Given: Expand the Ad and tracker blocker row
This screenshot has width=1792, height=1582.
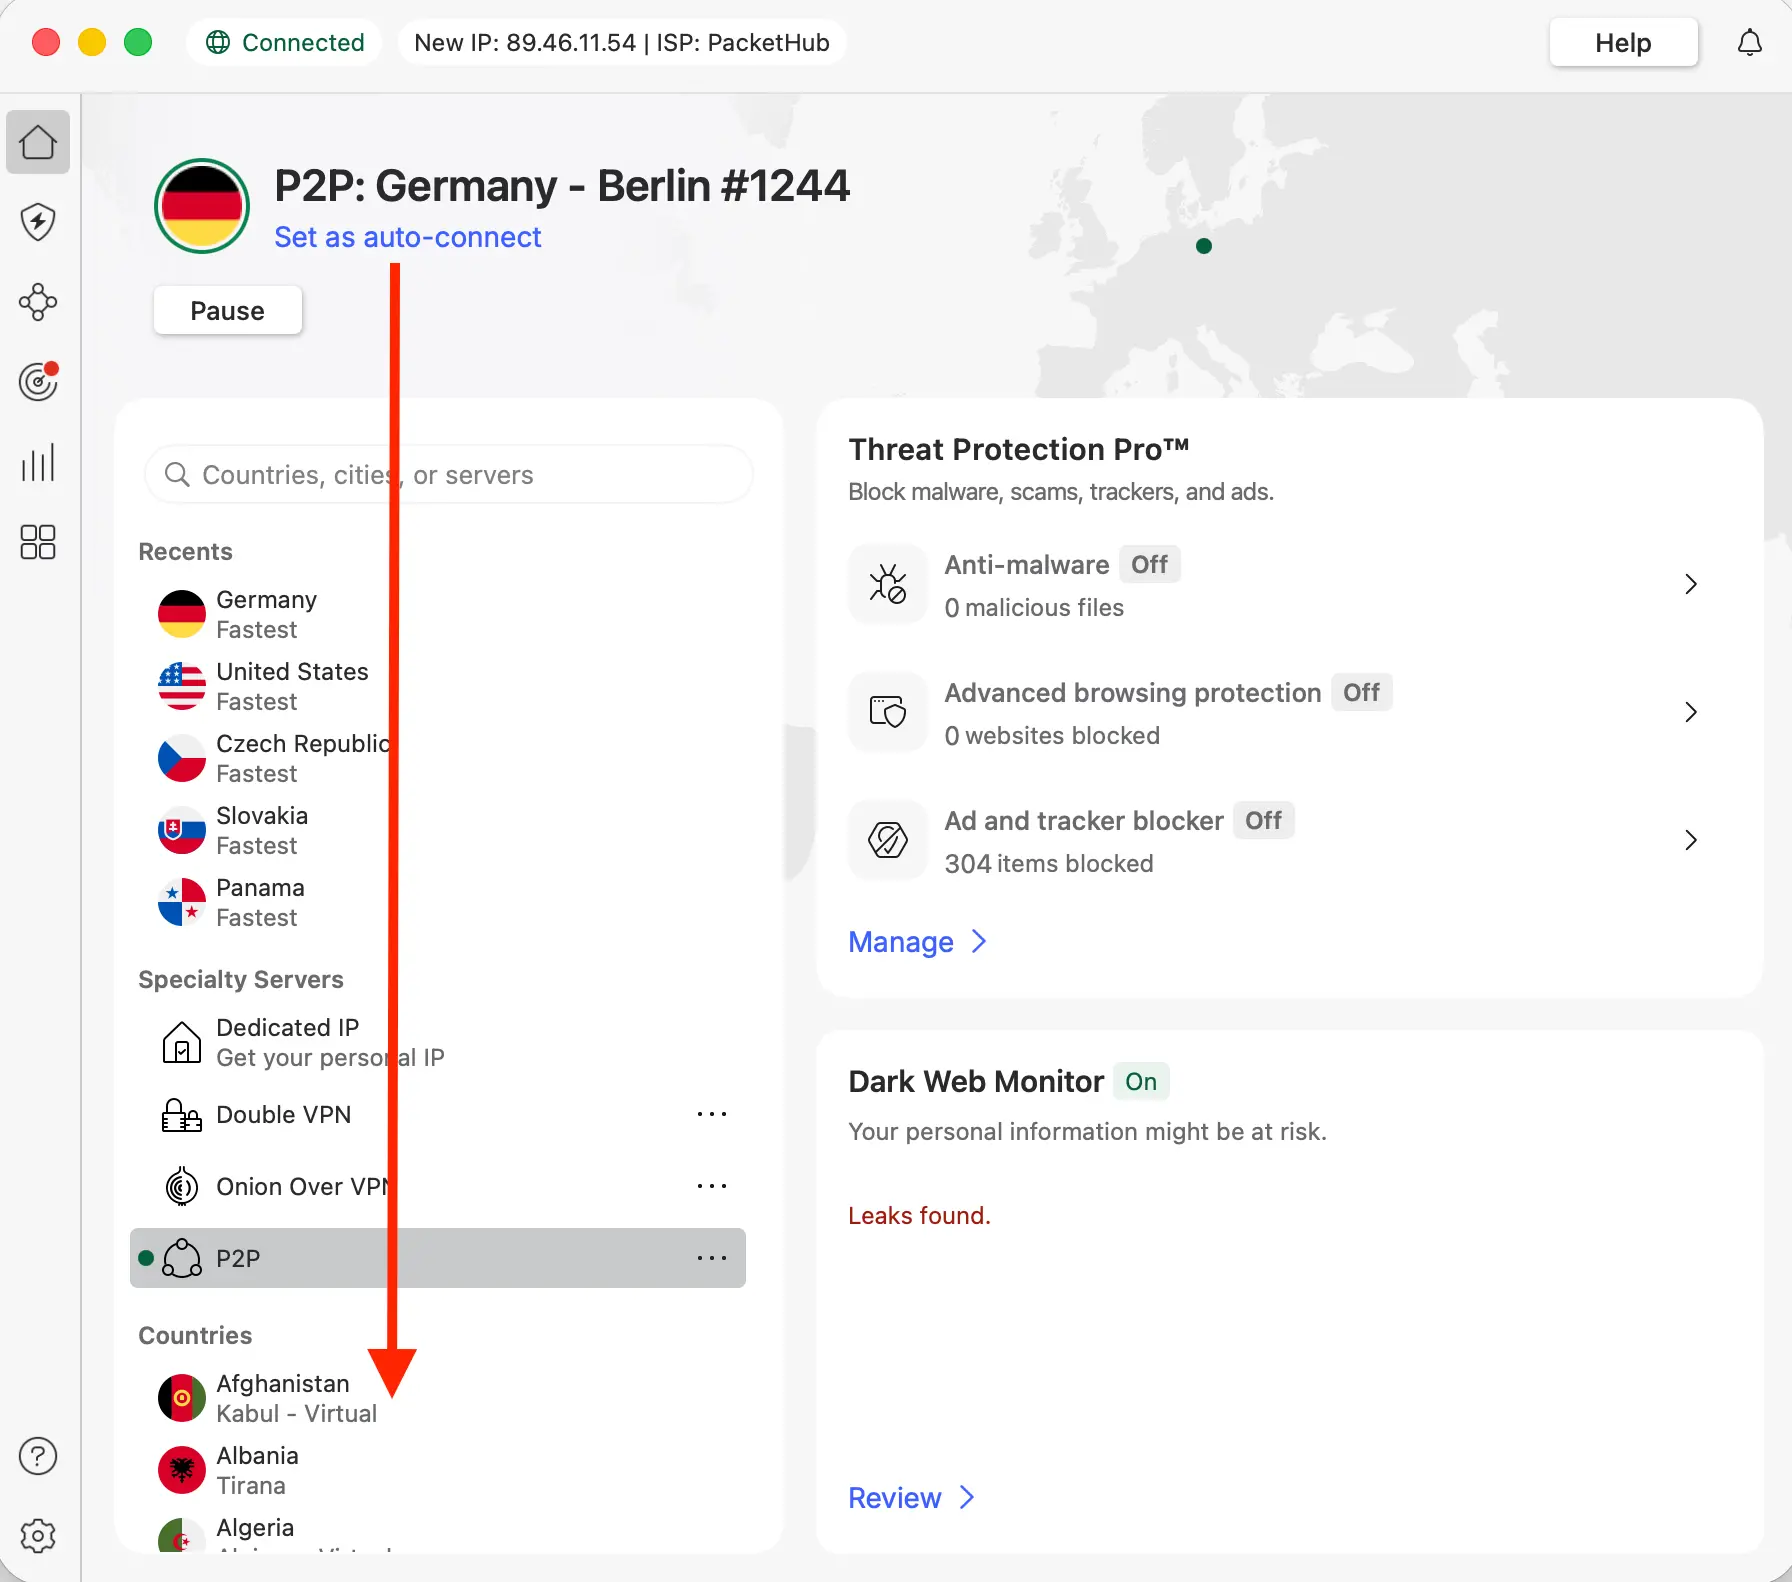Looking at the screenshot, I should [x=1690, y=840].
